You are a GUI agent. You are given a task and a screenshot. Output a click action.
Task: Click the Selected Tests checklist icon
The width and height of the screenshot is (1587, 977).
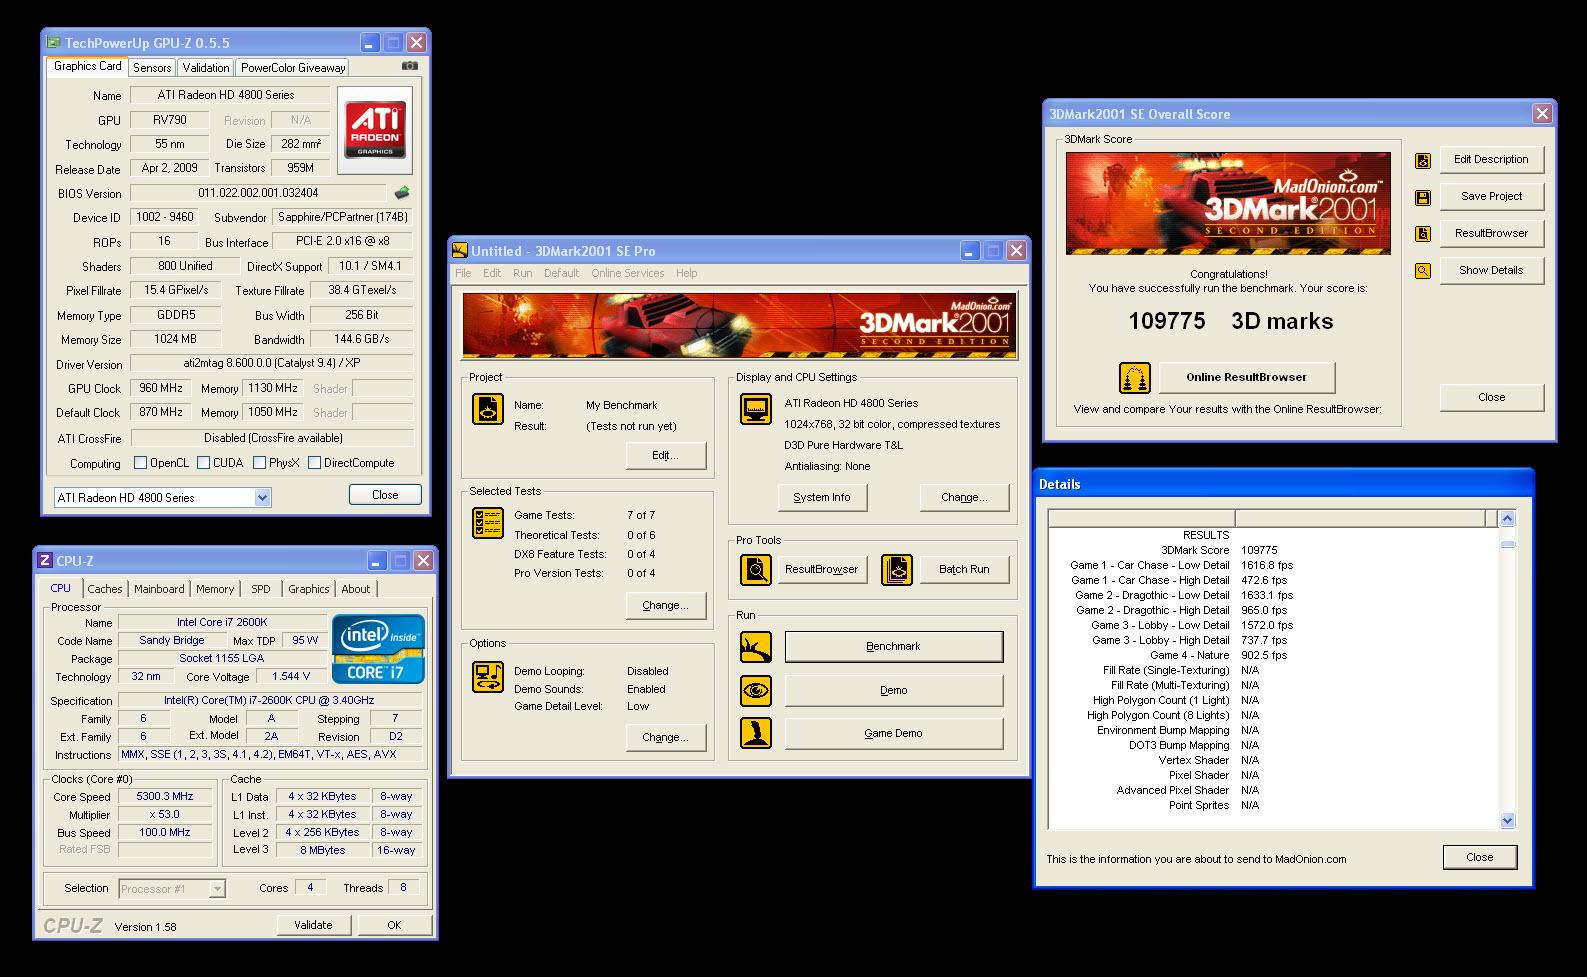(487, 523)
